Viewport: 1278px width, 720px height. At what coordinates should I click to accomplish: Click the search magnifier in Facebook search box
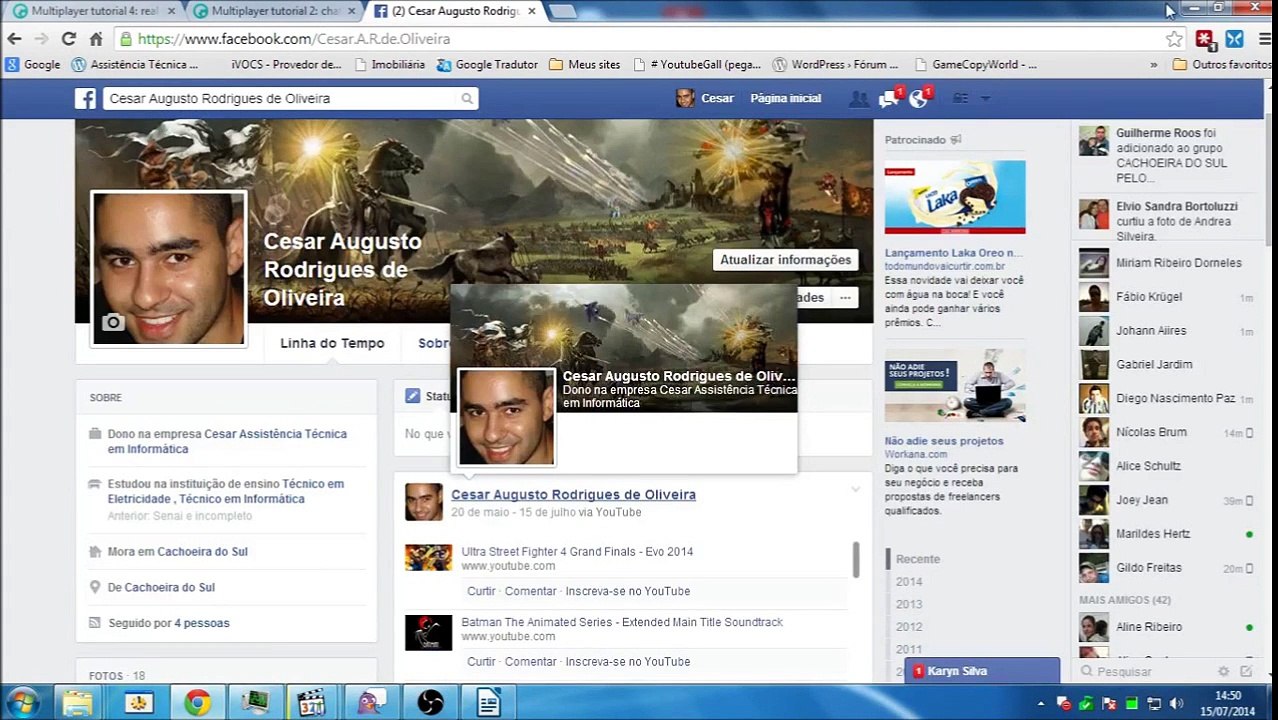tap(466, 99)
